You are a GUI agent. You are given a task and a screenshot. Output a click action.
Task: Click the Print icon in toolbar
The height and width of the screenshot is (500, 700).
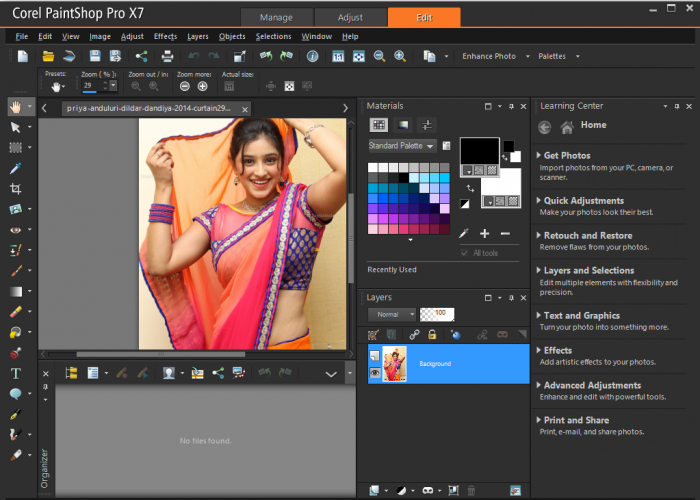tap(168, 56)
